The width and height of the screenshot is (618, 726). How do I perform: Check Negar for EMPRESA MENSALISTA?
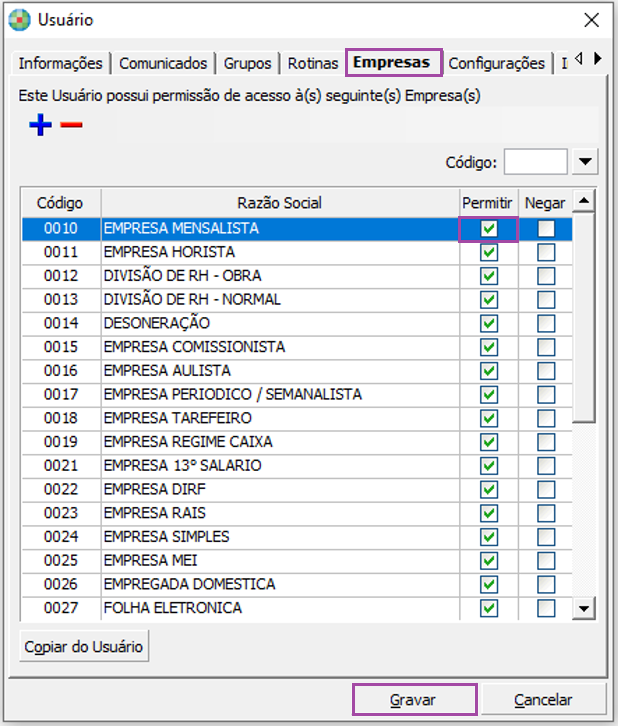pyautogui.click(x=546, y=229)
